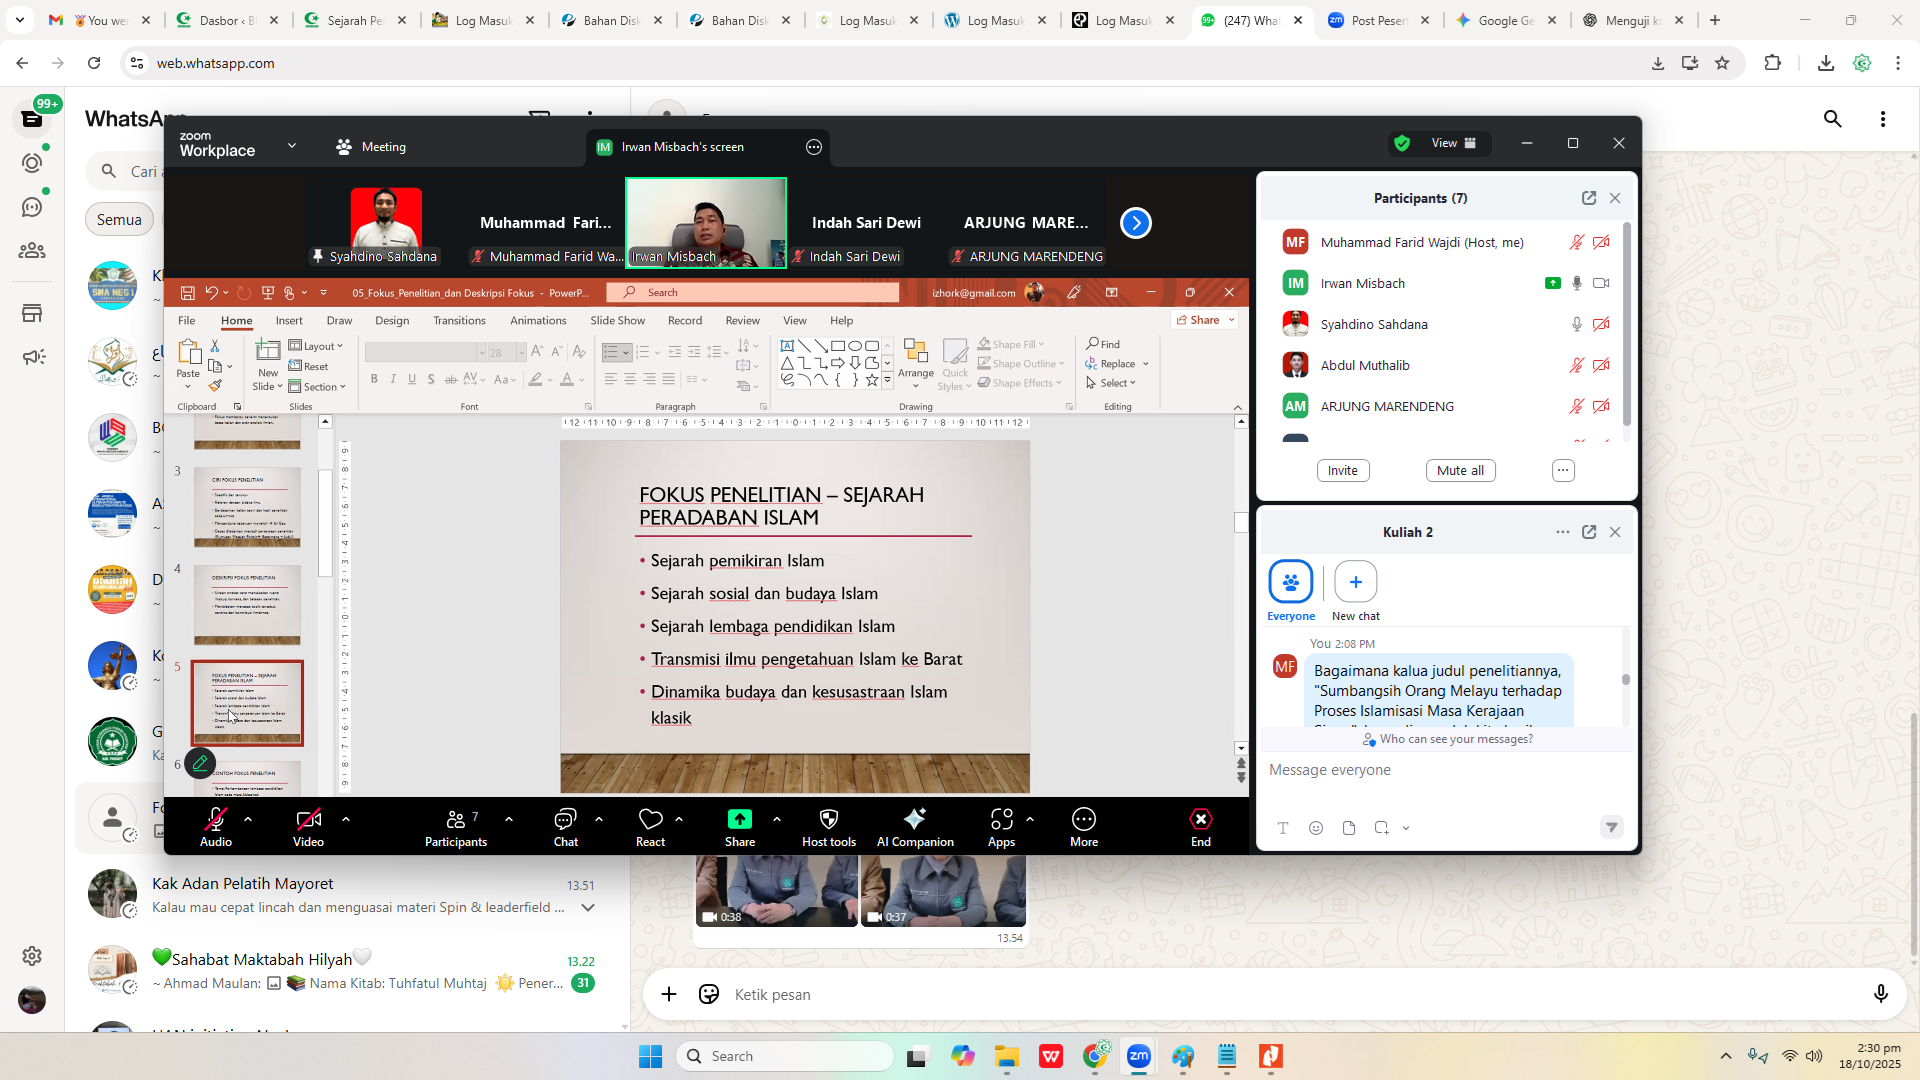This screenshot has width=1920, height=1080.
Task: Switch to Log Masuk browser tab with WordPress icon
Action: tap(995, 20)
